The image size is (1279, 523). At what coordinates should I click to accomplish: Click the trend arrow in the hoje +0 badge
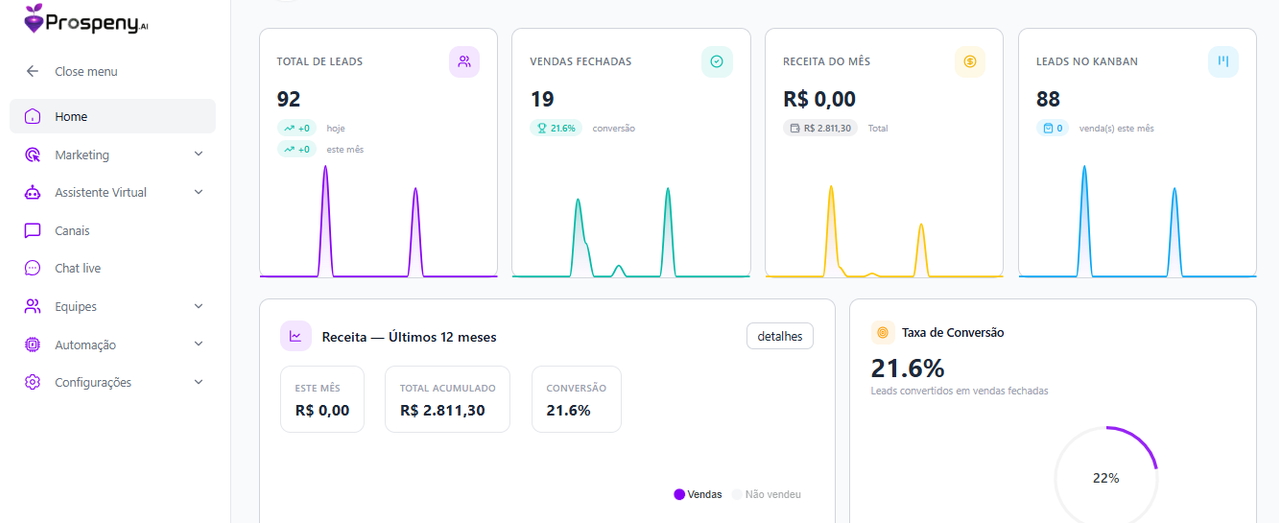coord(289,128)
